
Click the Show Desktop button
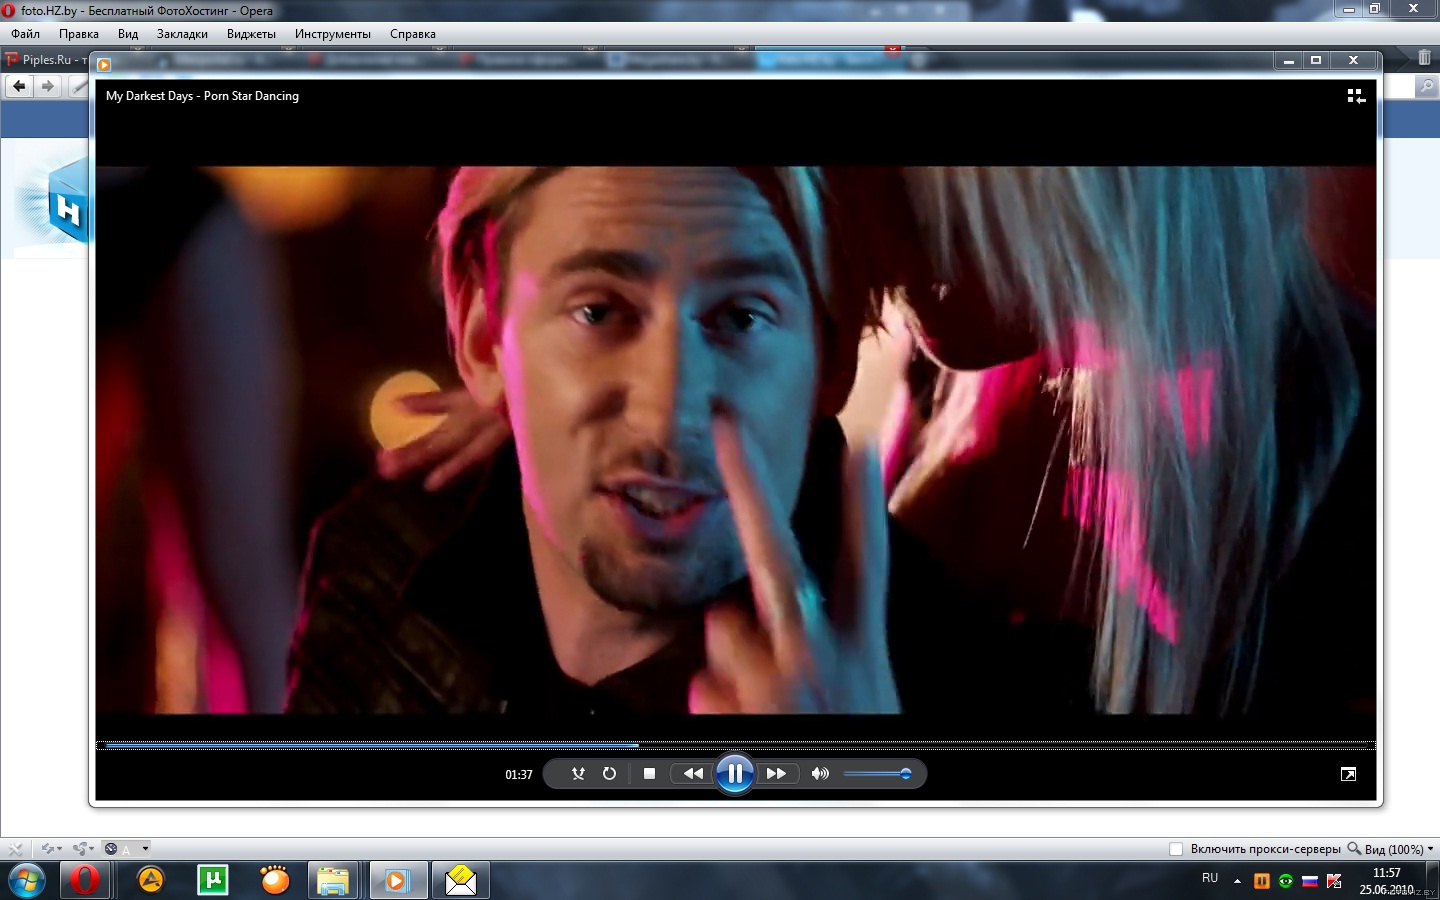1432,880
